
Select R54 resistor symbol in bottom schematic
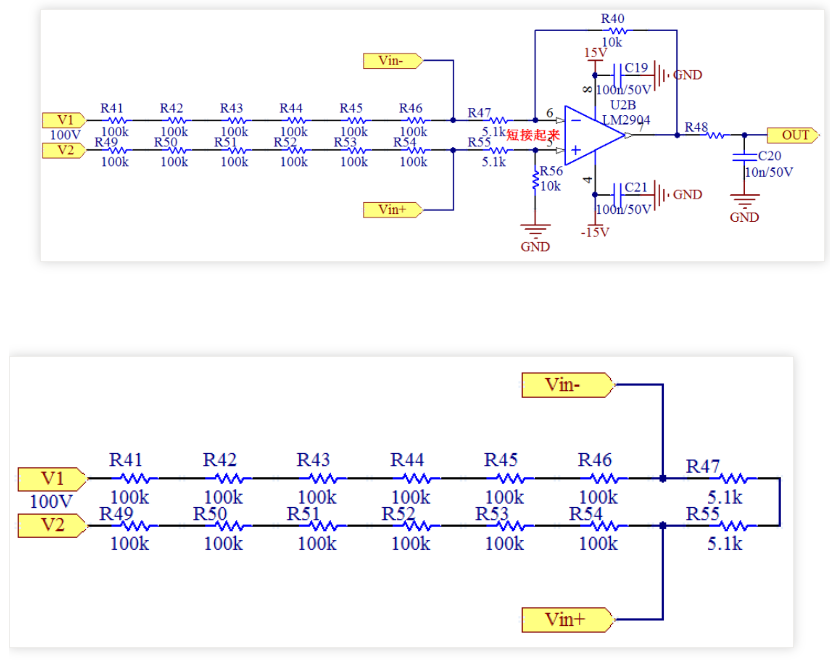point(604,526)
